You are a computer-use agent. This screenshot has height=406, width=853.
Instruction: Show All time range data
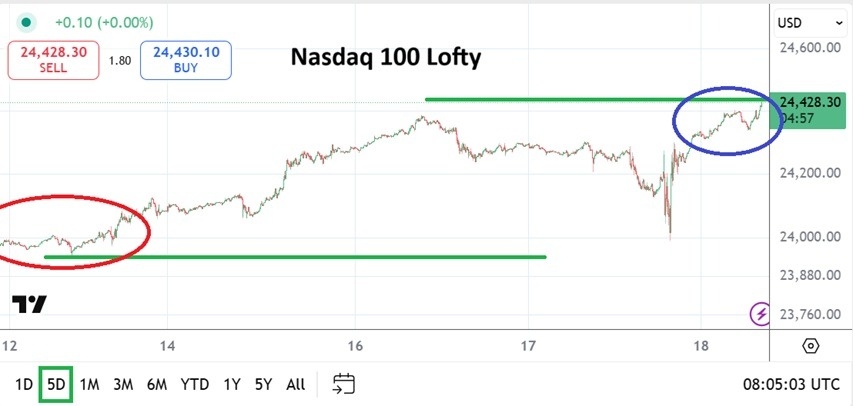tap(296, 384)
